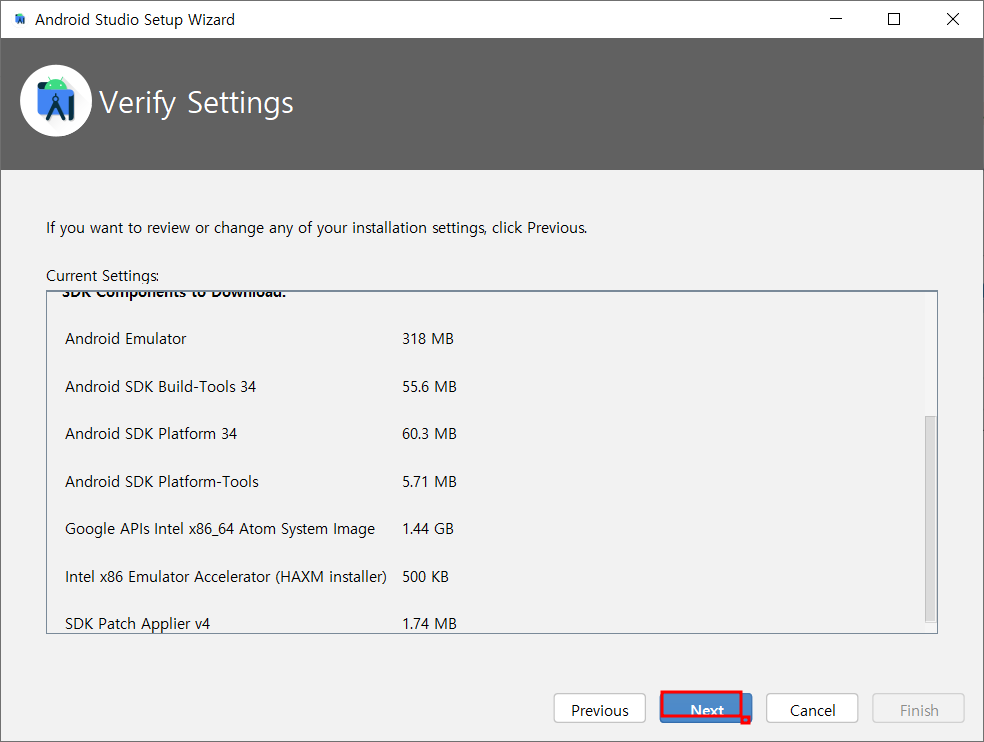Select Android SDK Platform-Tools row
This screenshot has width=984, height=742.
point(161,481)
